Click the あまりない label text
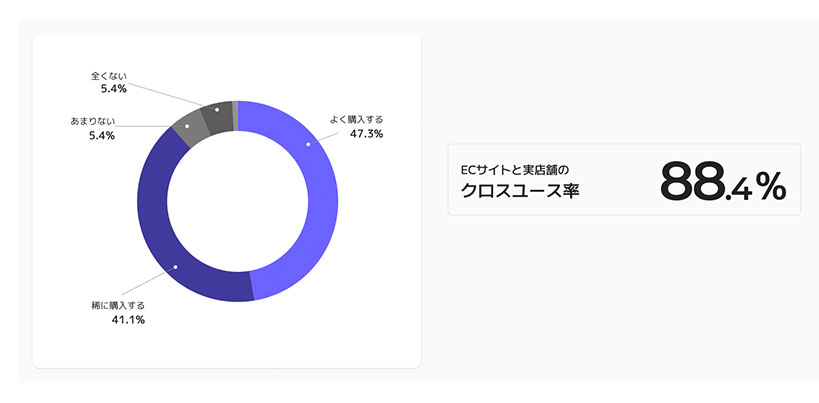Viewport: 819px width, 403px height. [92, 122]
